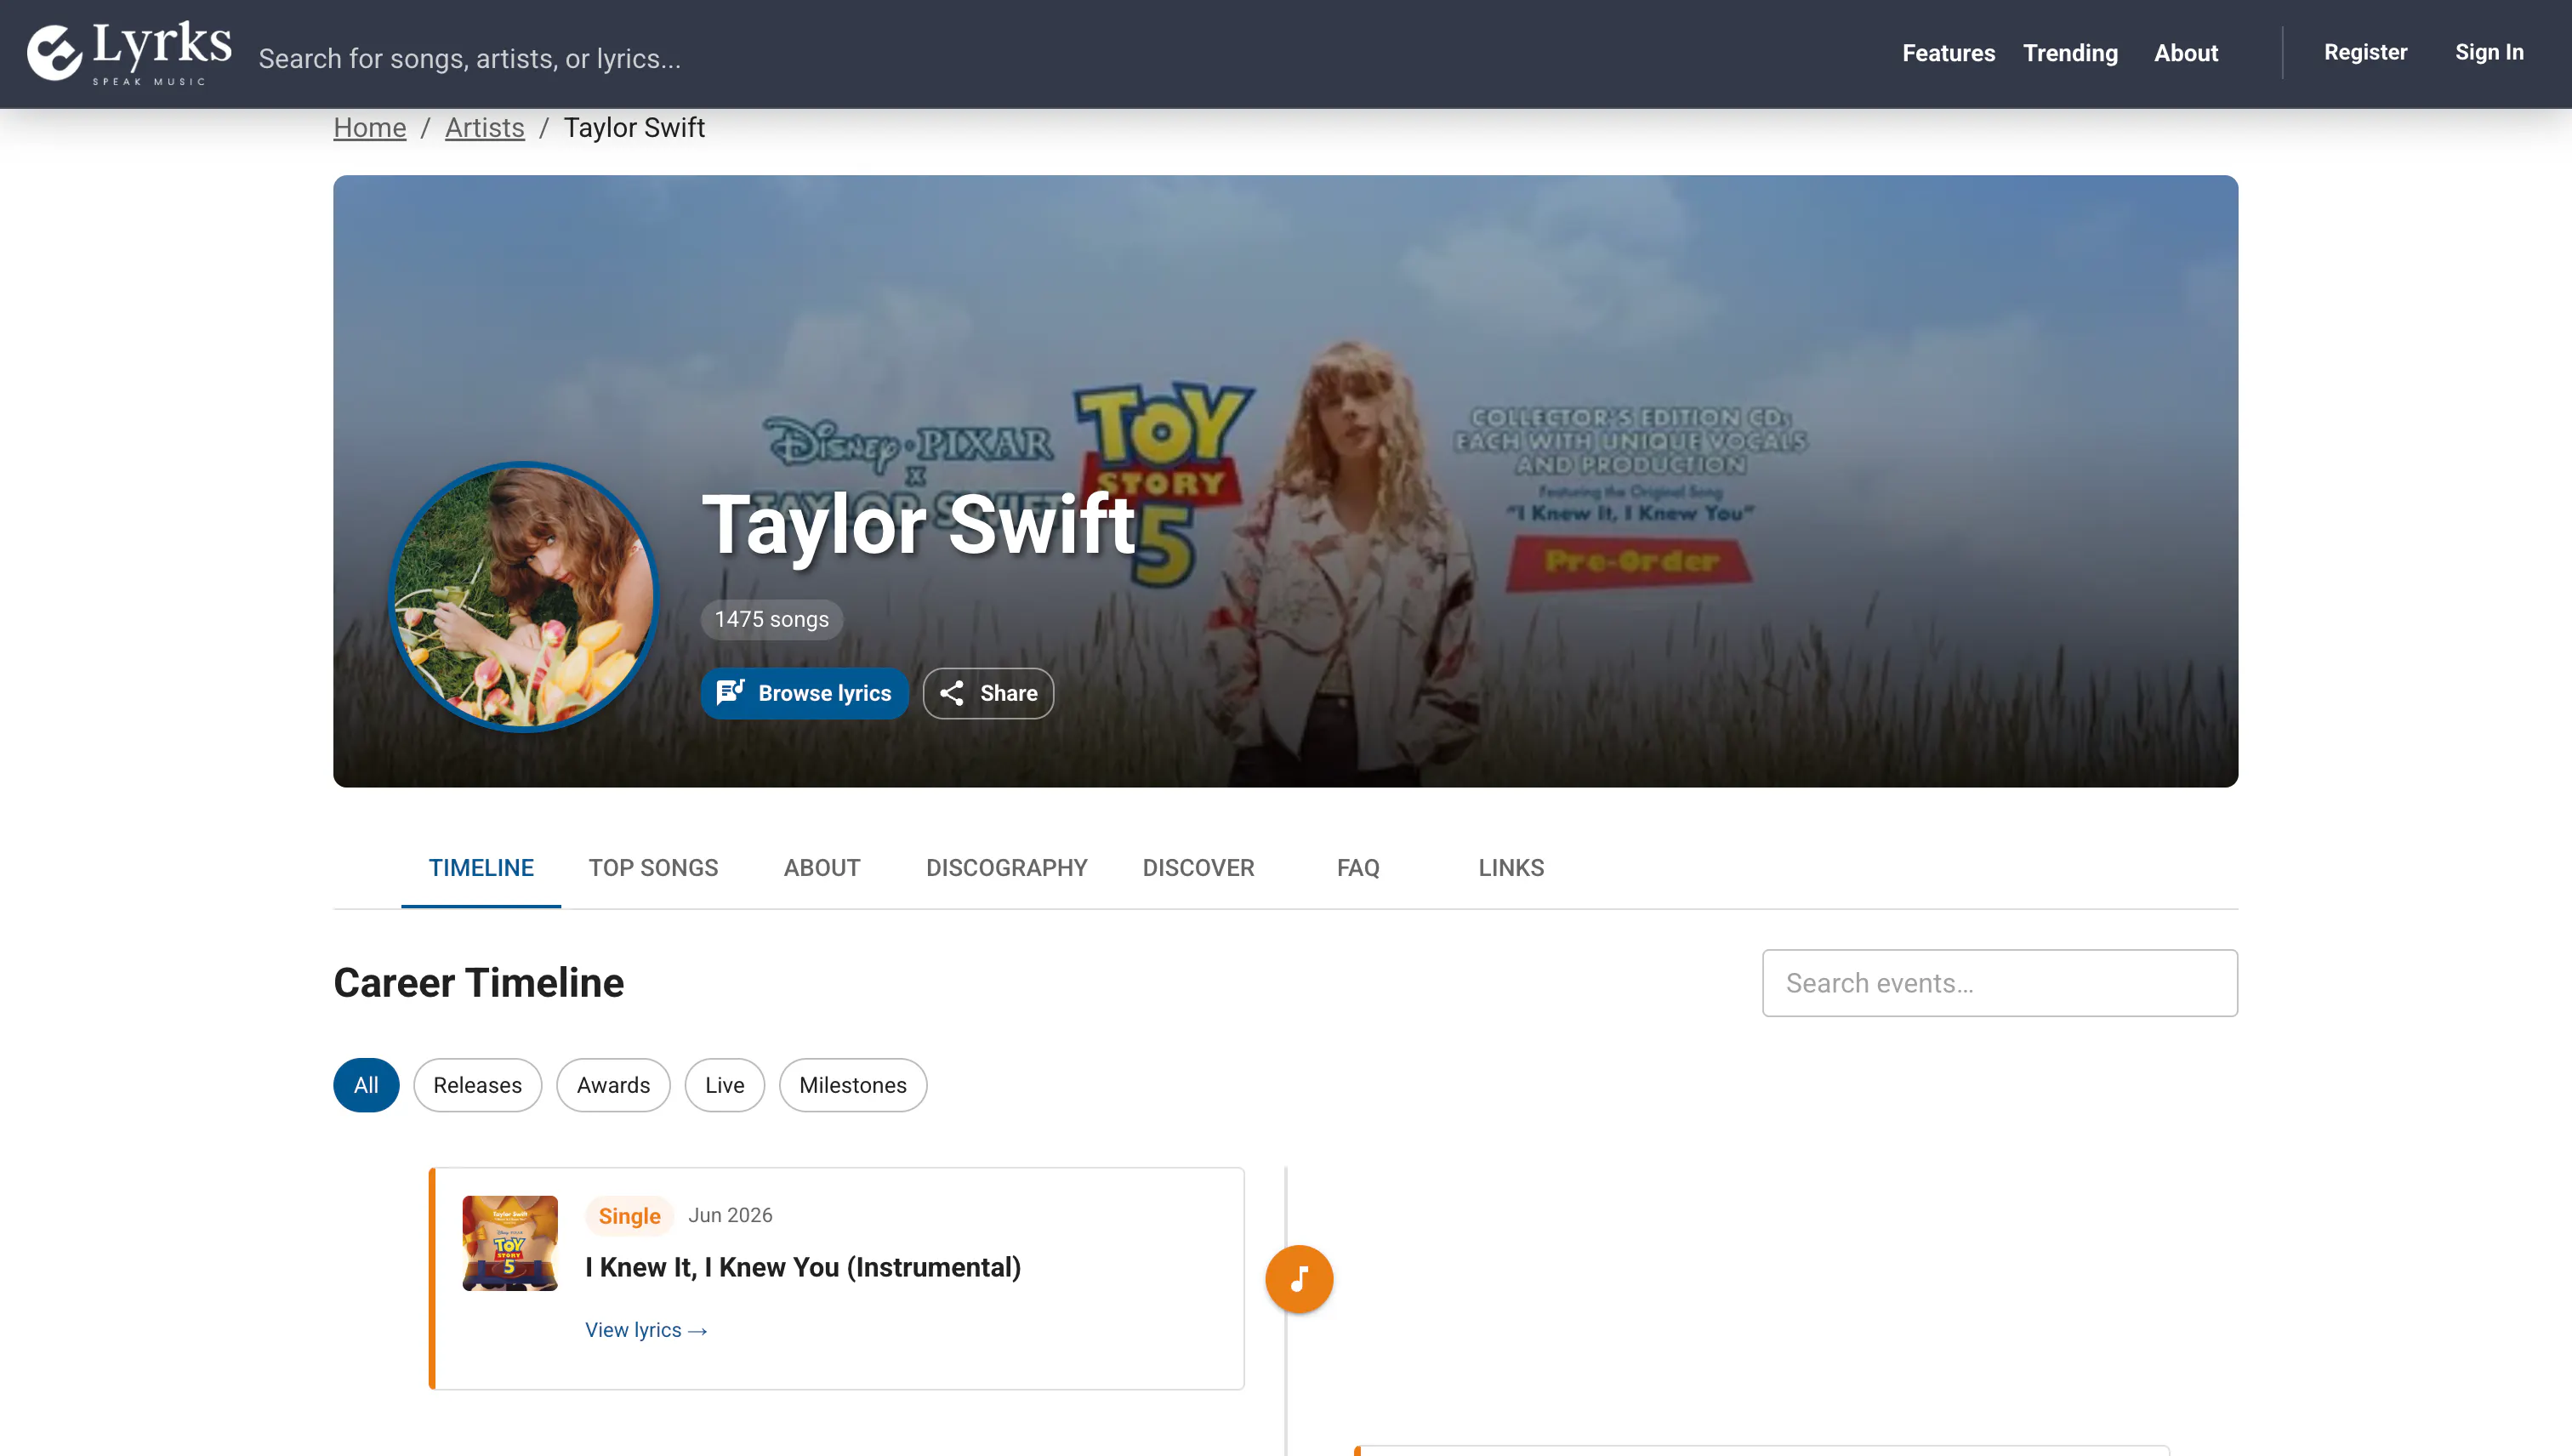This screenshot has width=2572, height=1456.
Task: Switch to the Links tab
Action: click(x=1511, y=867)
